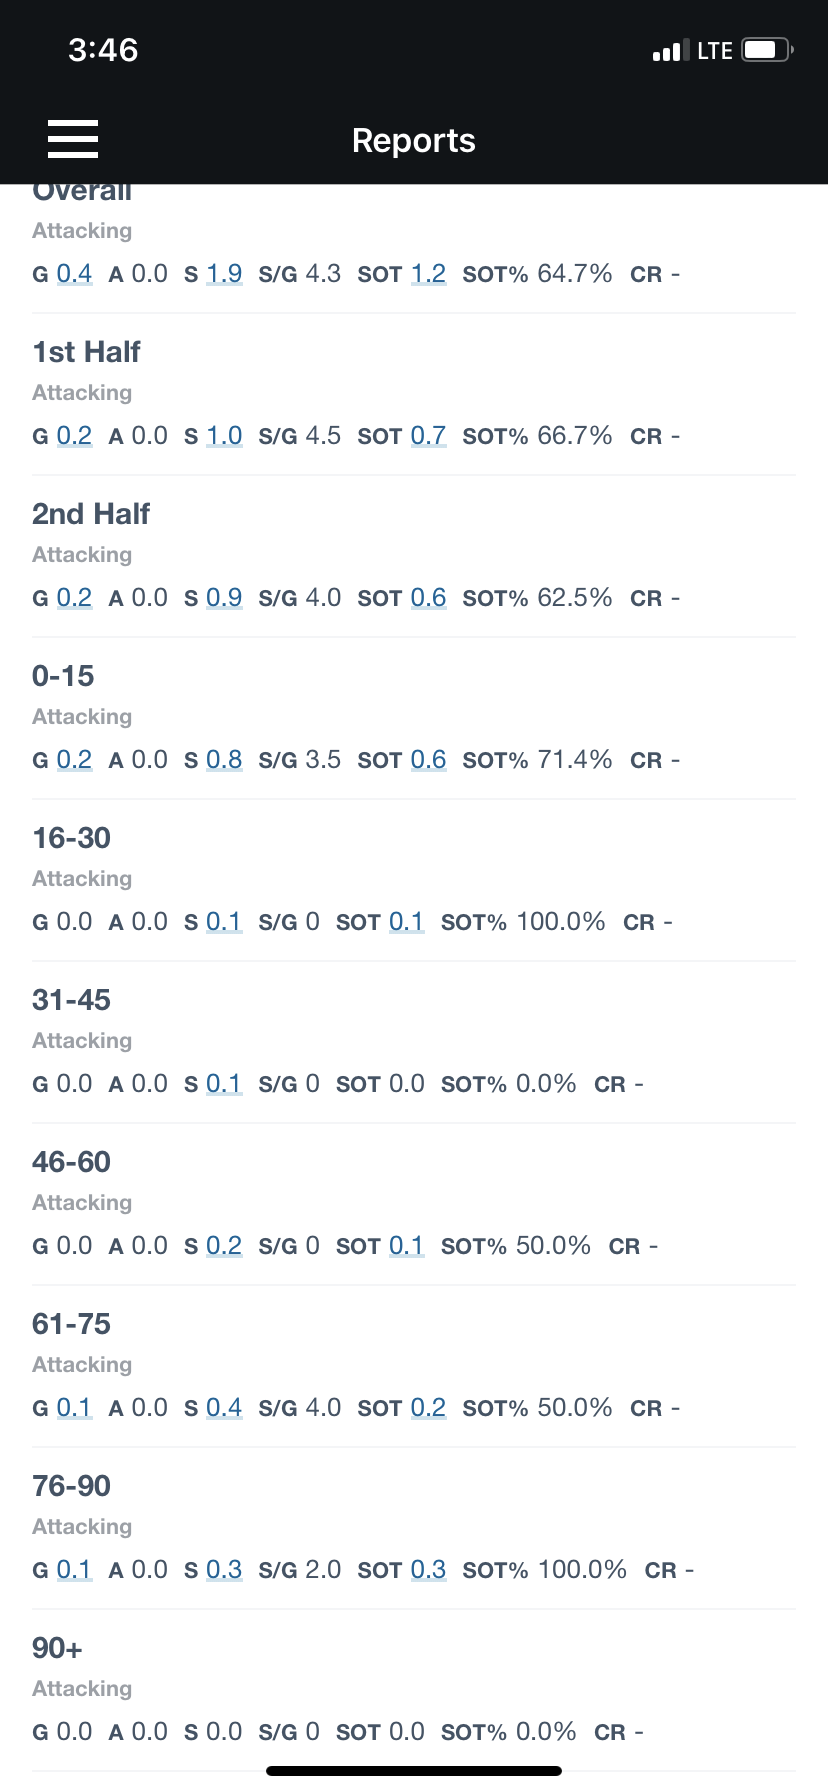View 0-15 minute shots 0.8
Viewport: 828px width, 1792px height.
coord(224,760)
